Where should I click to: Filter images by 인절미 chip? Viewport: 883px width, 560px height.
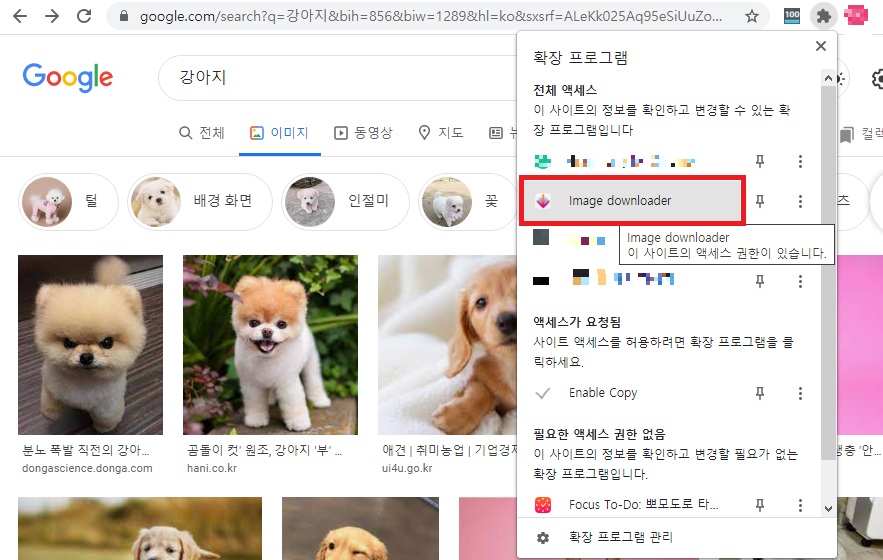345,201
